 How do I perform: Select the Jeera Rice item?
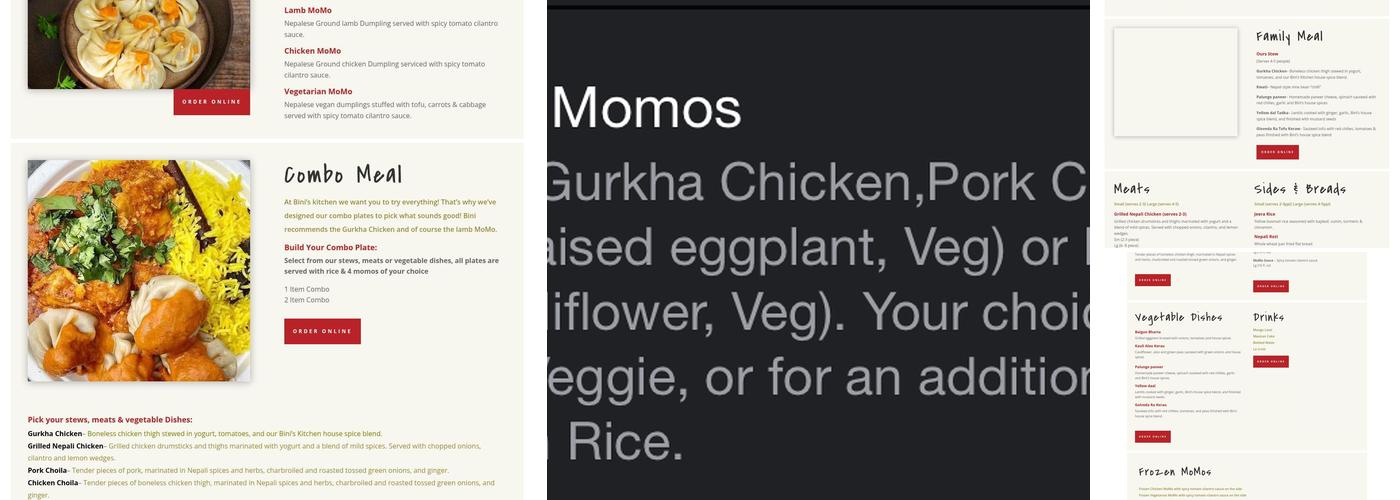pyautogui.click(x=1264, y=214)
